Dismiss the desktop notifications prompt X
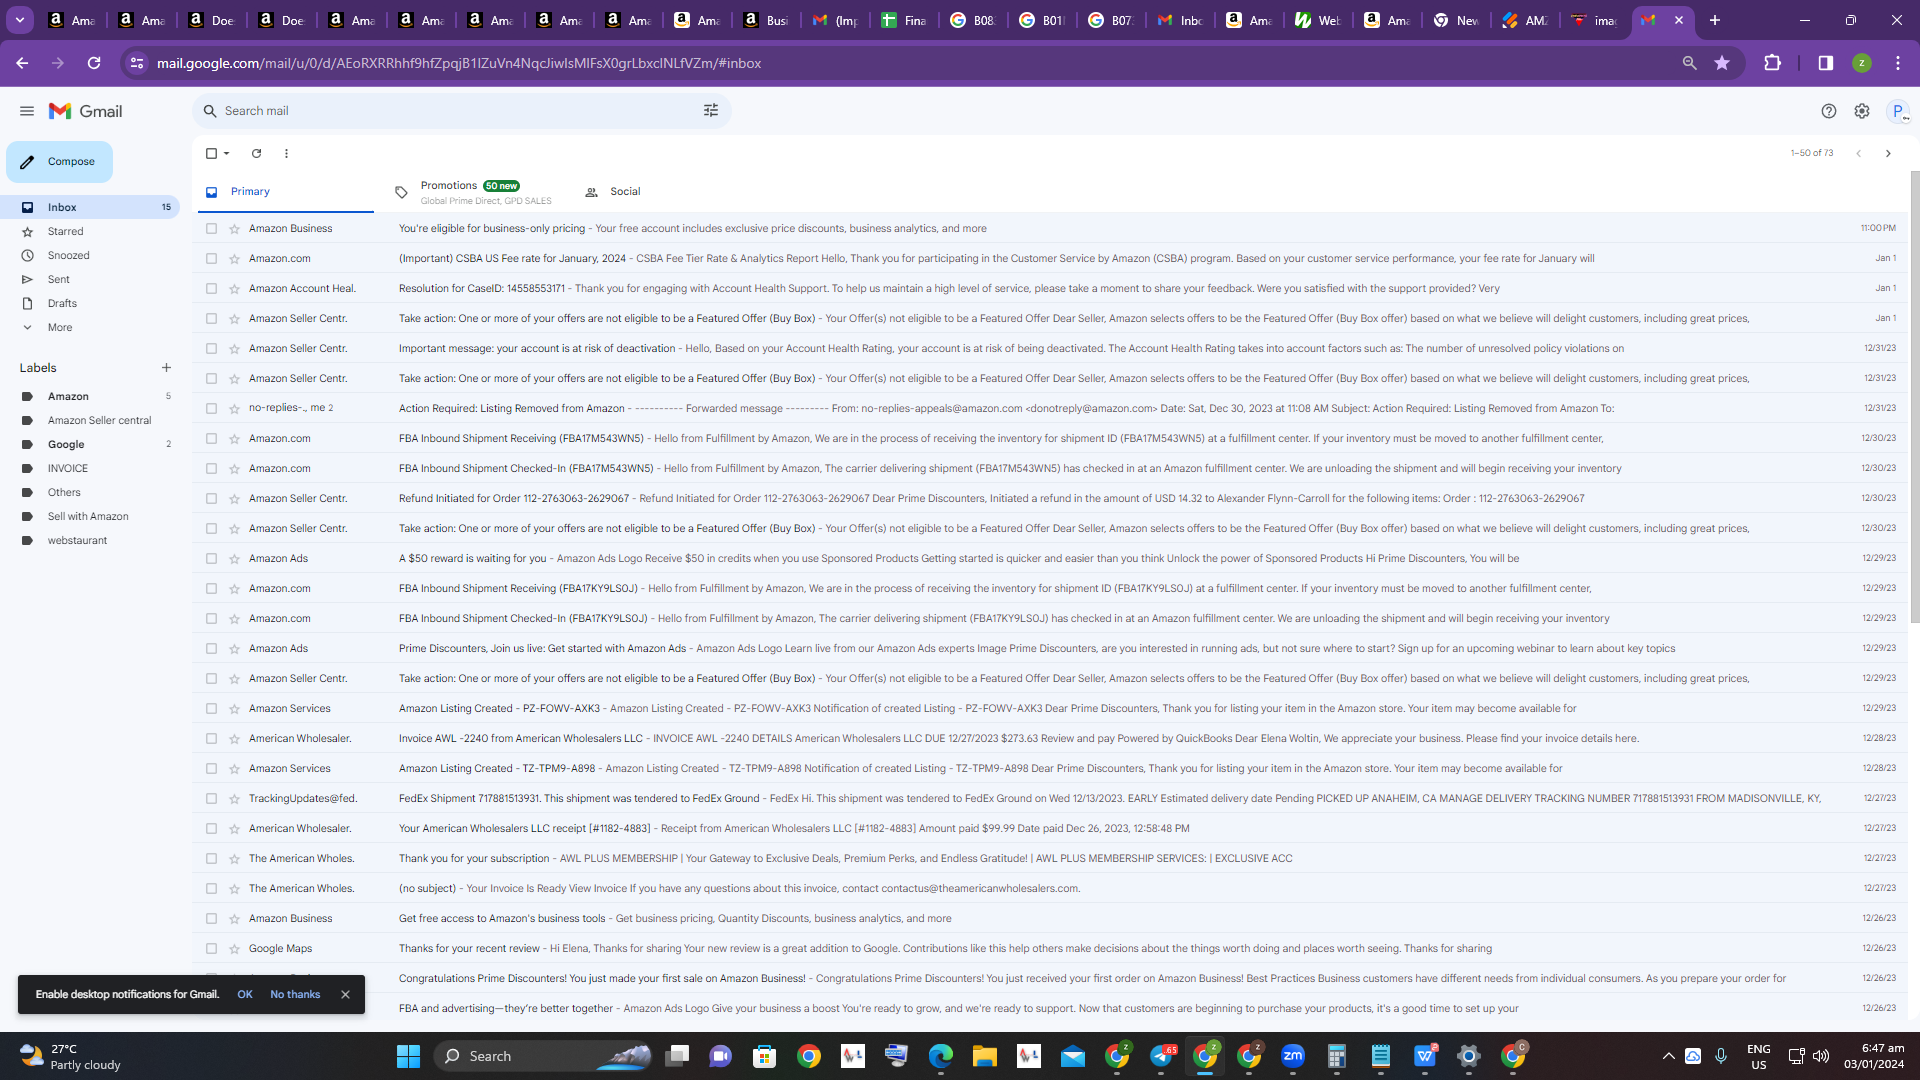 coord(345,994)
